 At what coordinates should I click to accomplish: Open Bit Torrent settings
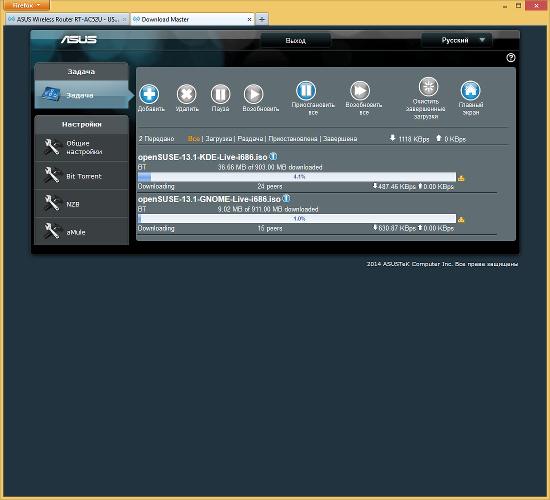[81, 176]
